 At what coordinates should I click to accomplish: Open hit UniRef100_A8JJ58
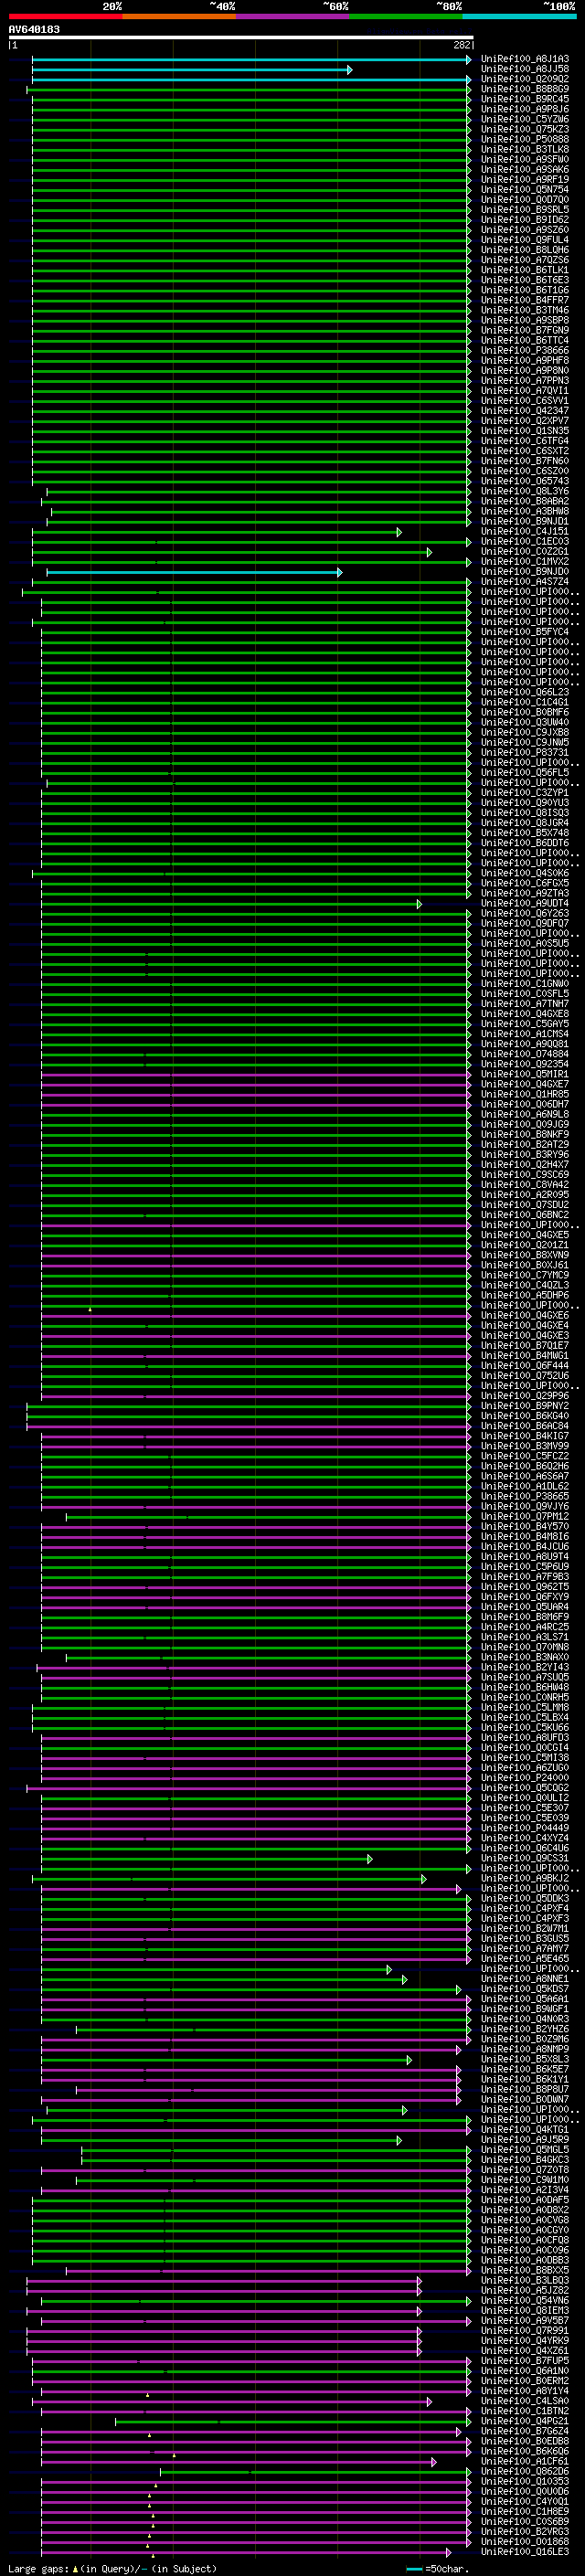point(525,69)
